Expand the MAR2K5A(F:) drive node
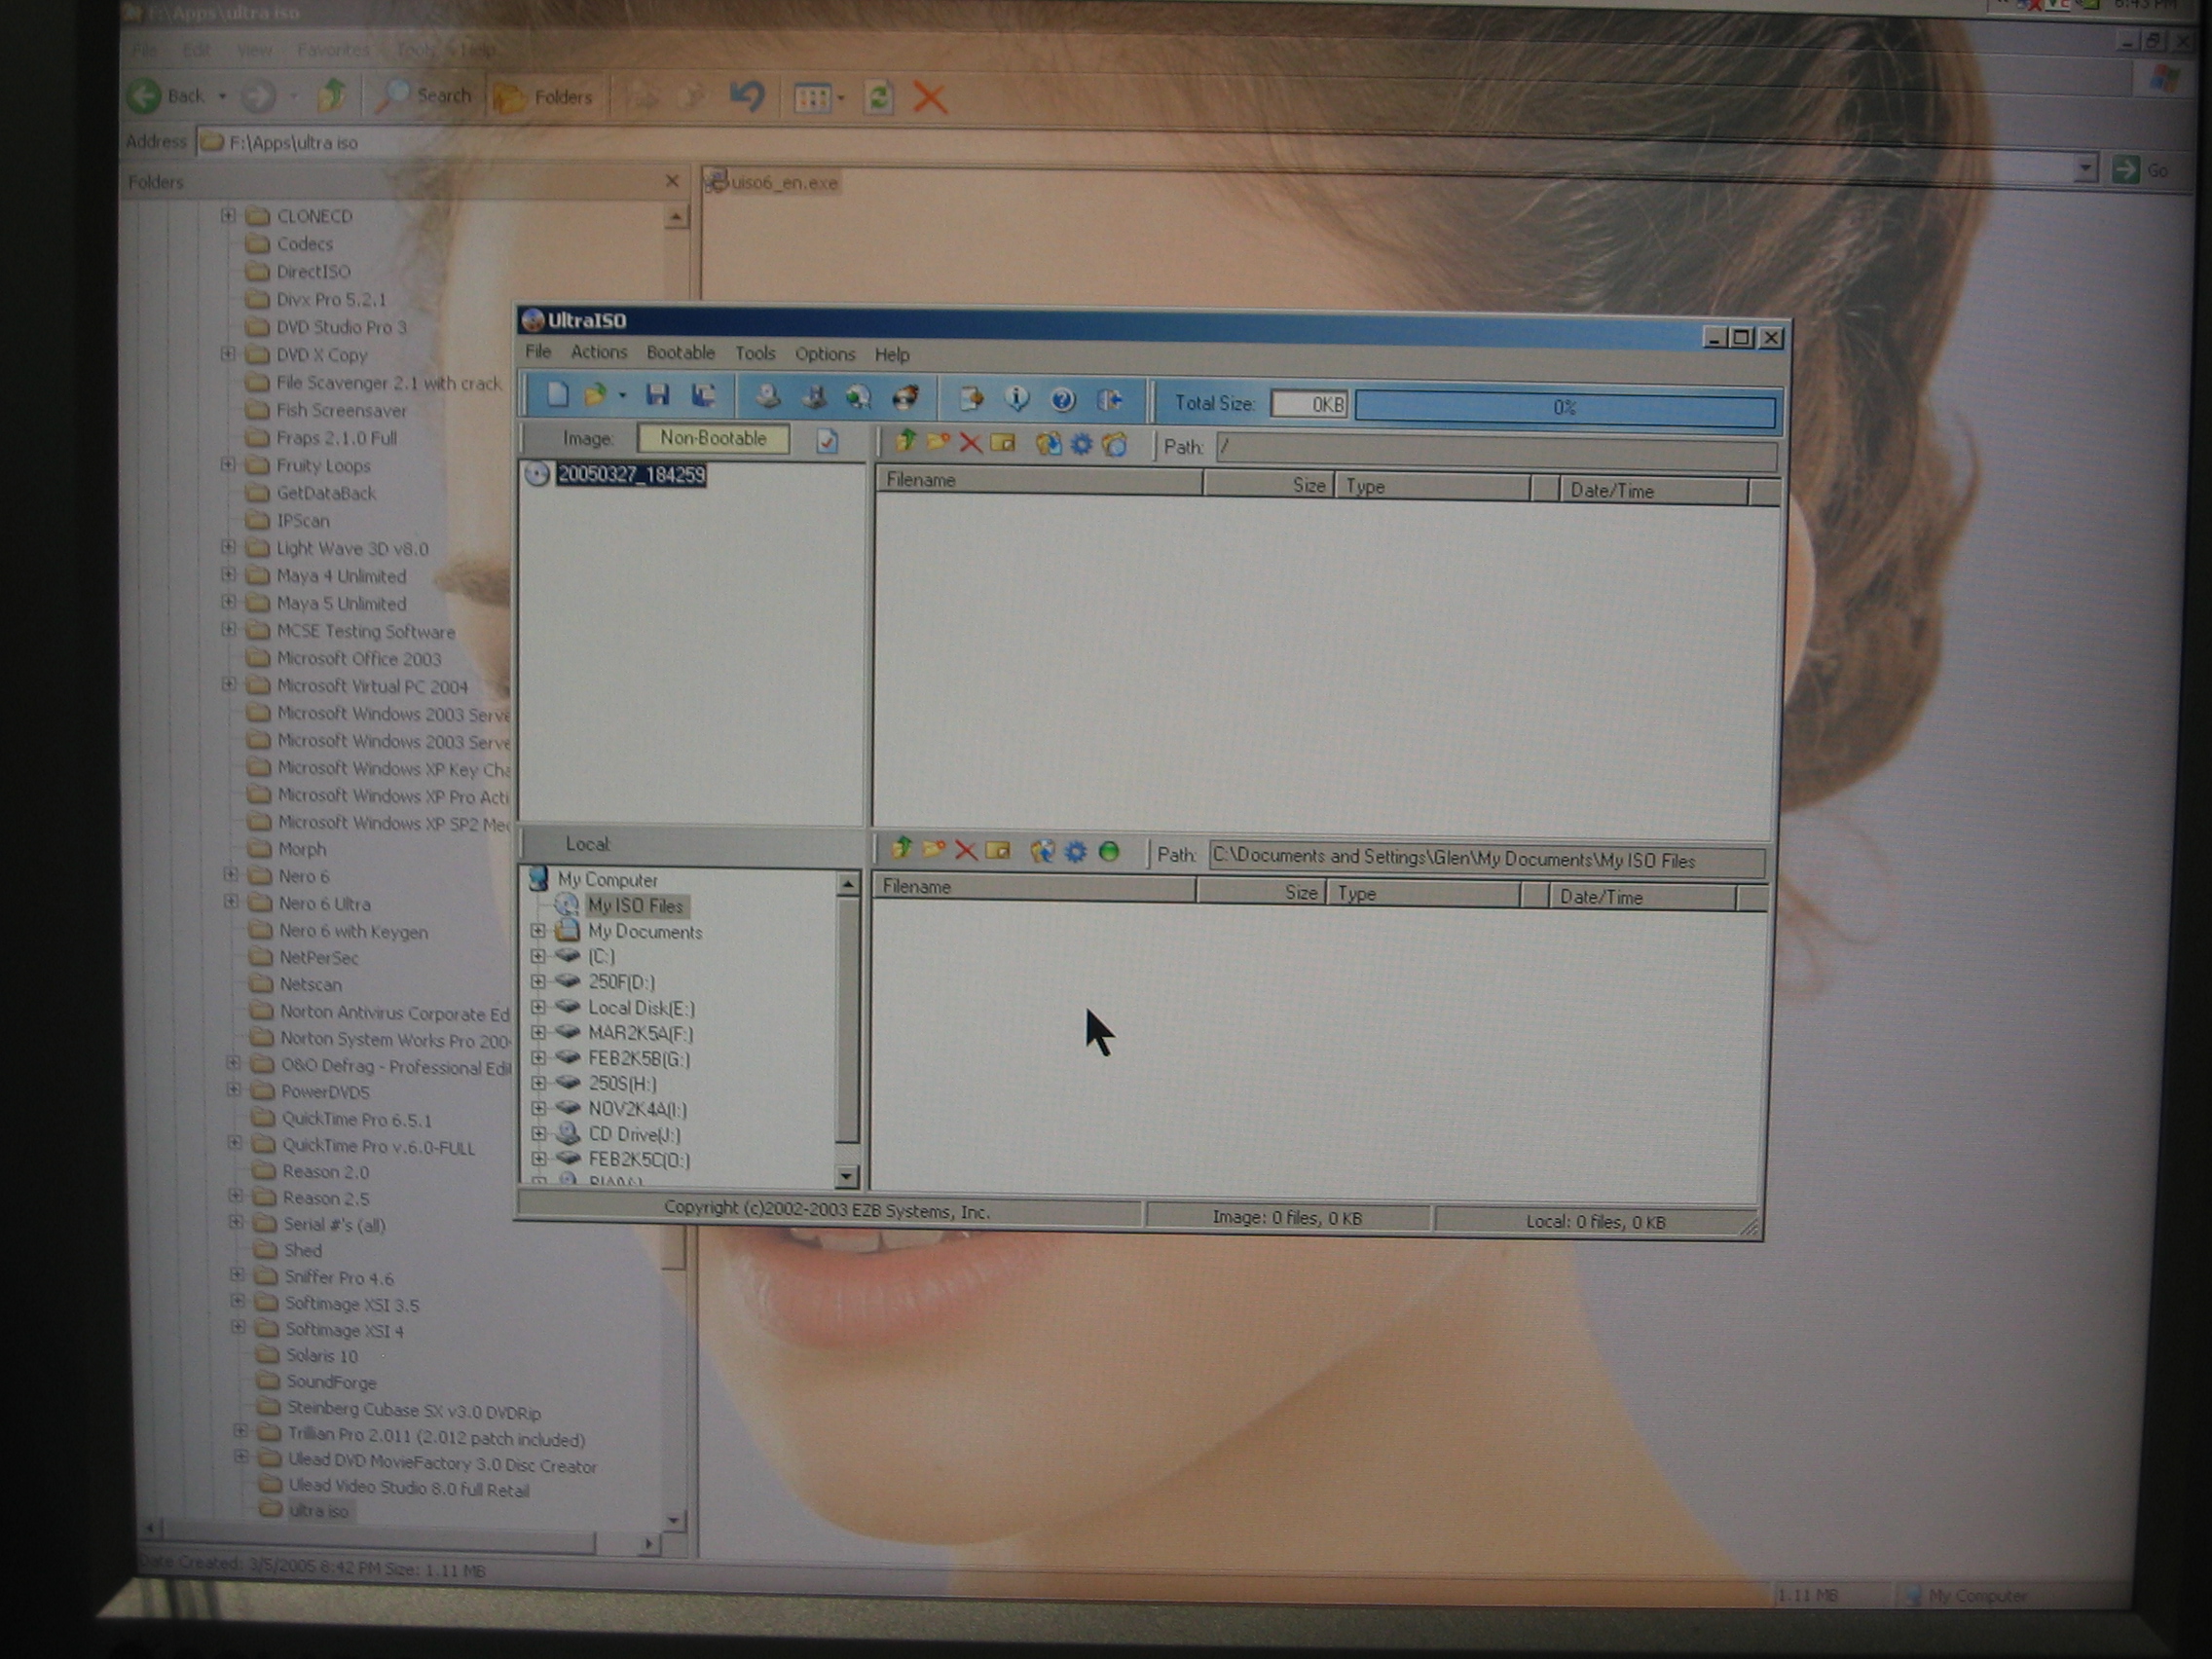2212x1659 pixels. click(x=538, y=1033)
